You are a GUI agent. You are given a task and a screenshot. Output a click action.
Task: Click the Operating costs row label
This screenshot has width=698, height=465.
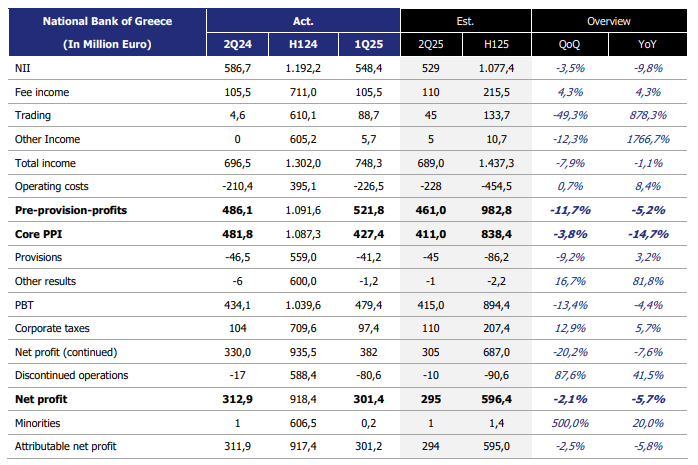click(52, 186)
